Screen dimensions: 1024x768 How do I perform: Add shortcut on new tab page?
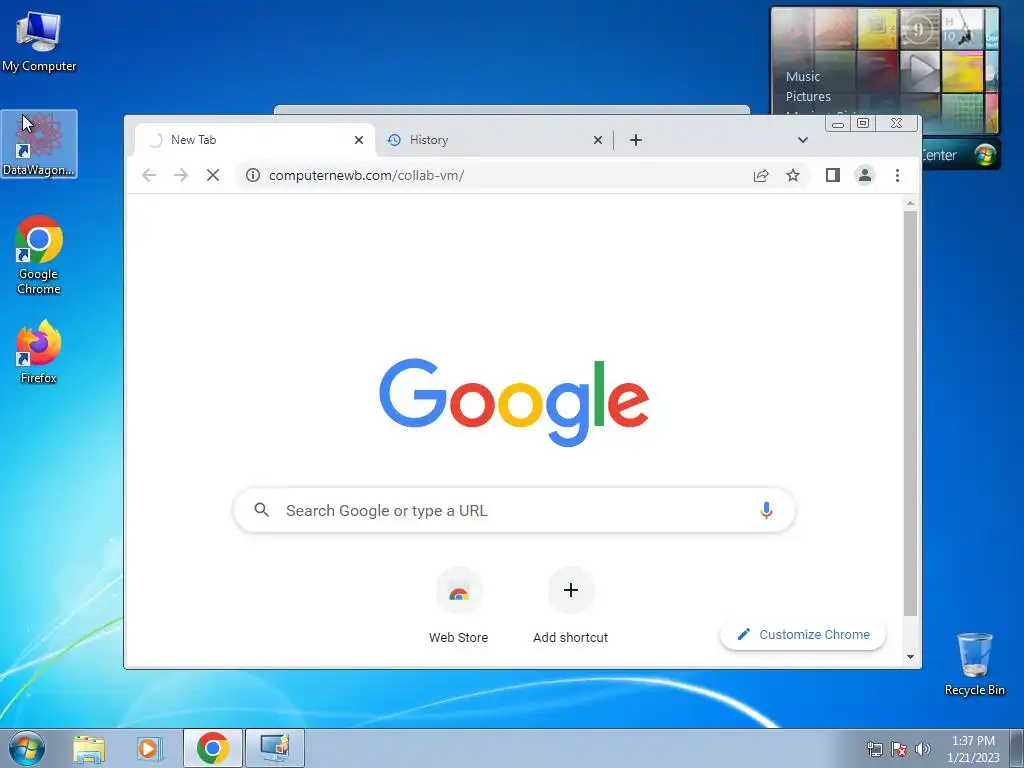pyautogui.click(x=570, y=606)
